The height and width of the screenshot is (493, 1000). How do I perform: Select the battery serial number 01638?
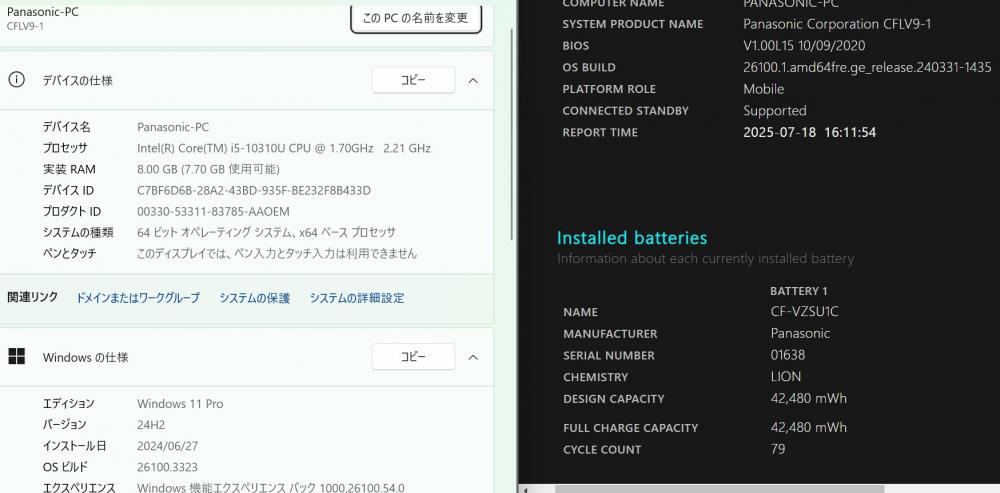[788, 355]
